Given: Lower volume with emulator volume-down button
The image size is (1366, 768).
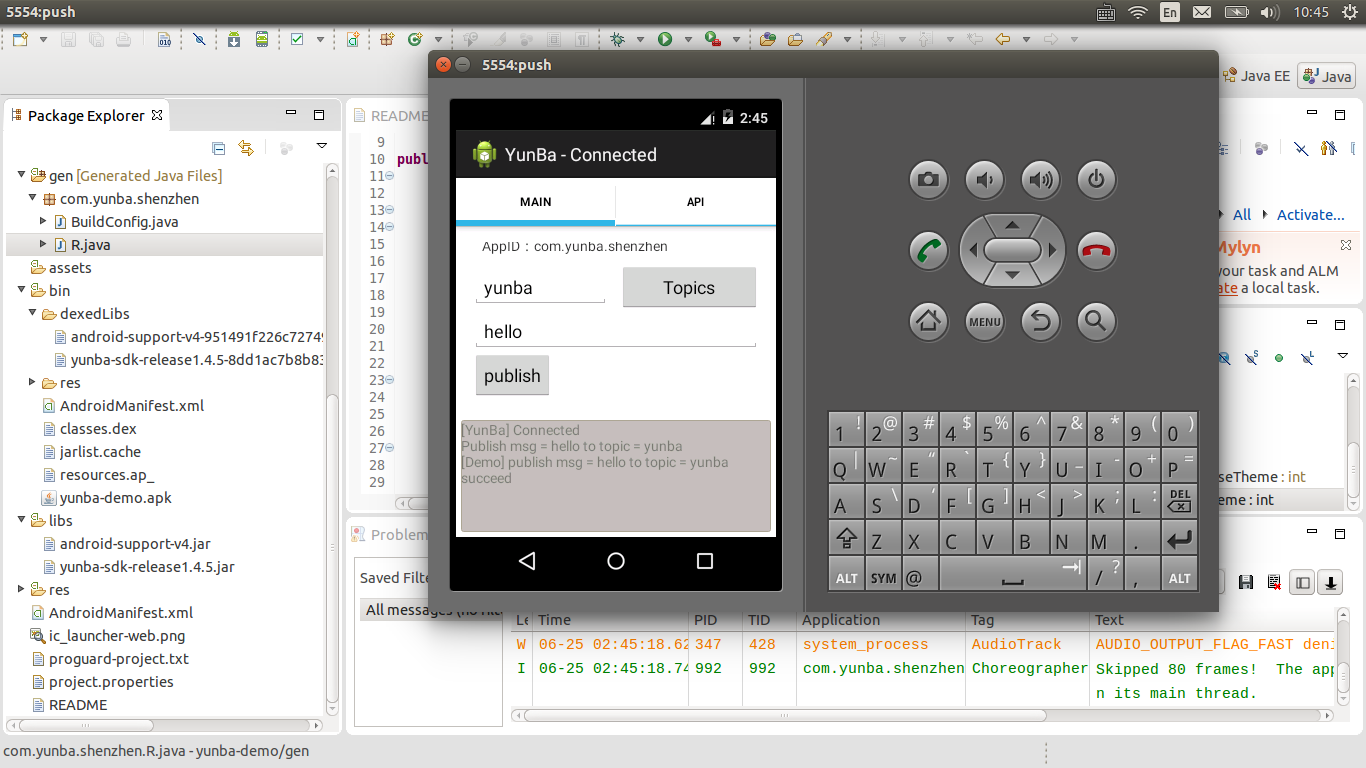Looking at the screenshot, I should (x=985, y=180).
